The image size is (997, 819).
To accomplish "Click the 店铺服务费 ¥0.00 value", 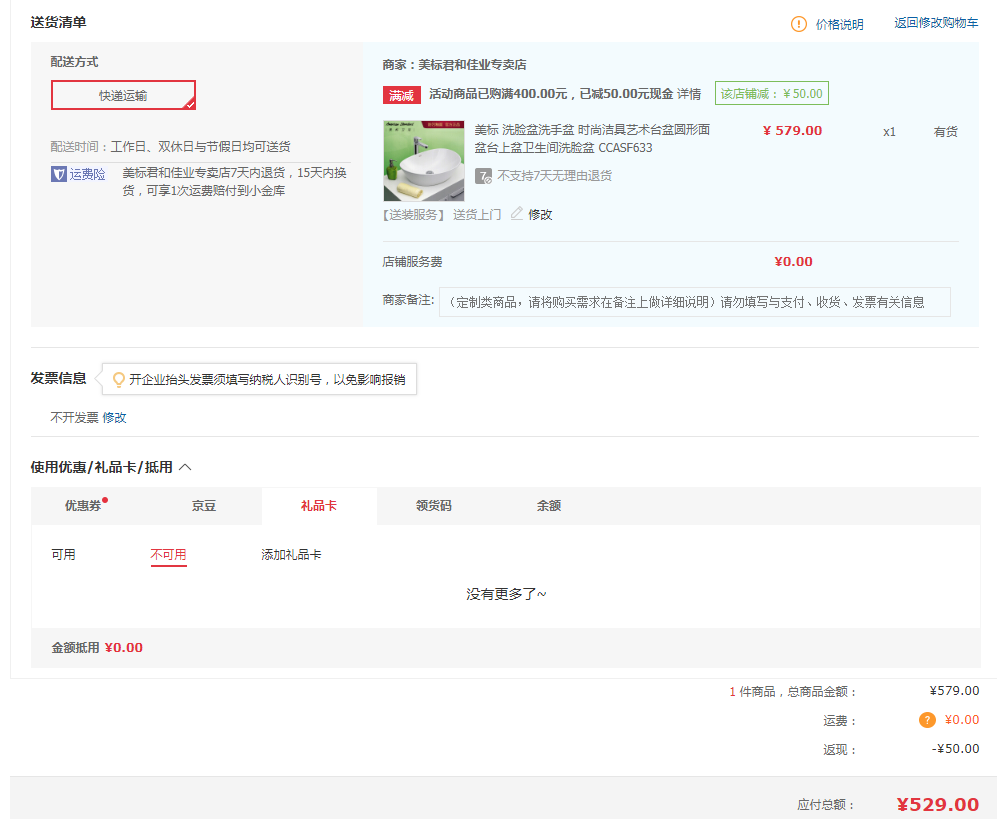I will [794, 261].
